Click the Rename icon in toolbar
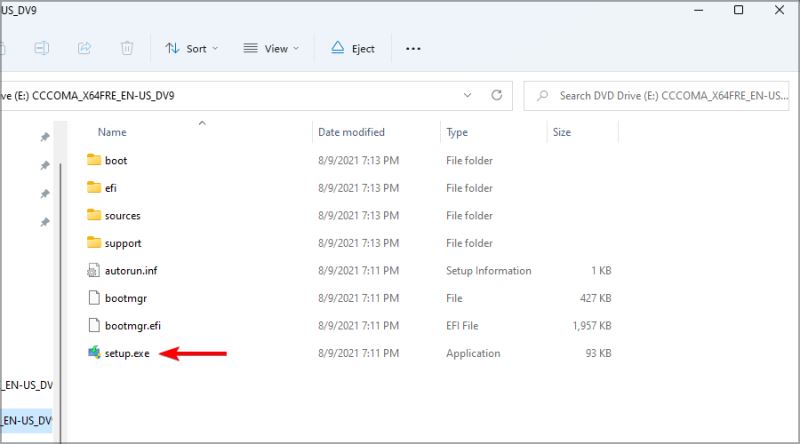 [42, 48]
